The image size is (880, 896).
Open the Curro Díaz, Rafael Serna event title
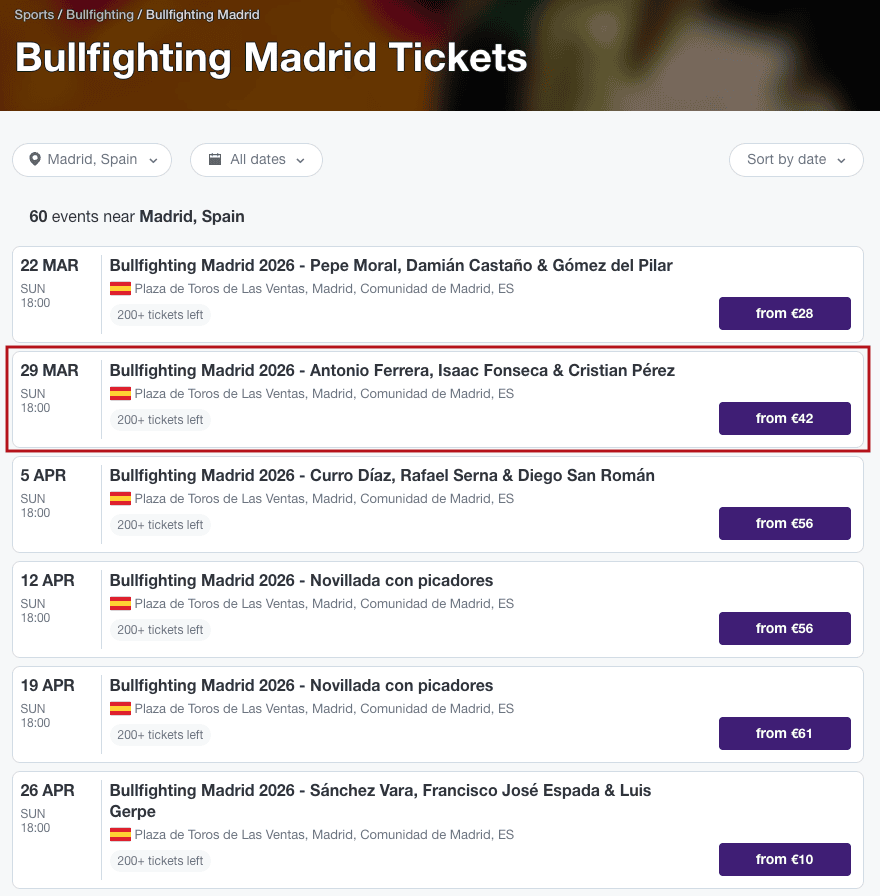(382, 475)
